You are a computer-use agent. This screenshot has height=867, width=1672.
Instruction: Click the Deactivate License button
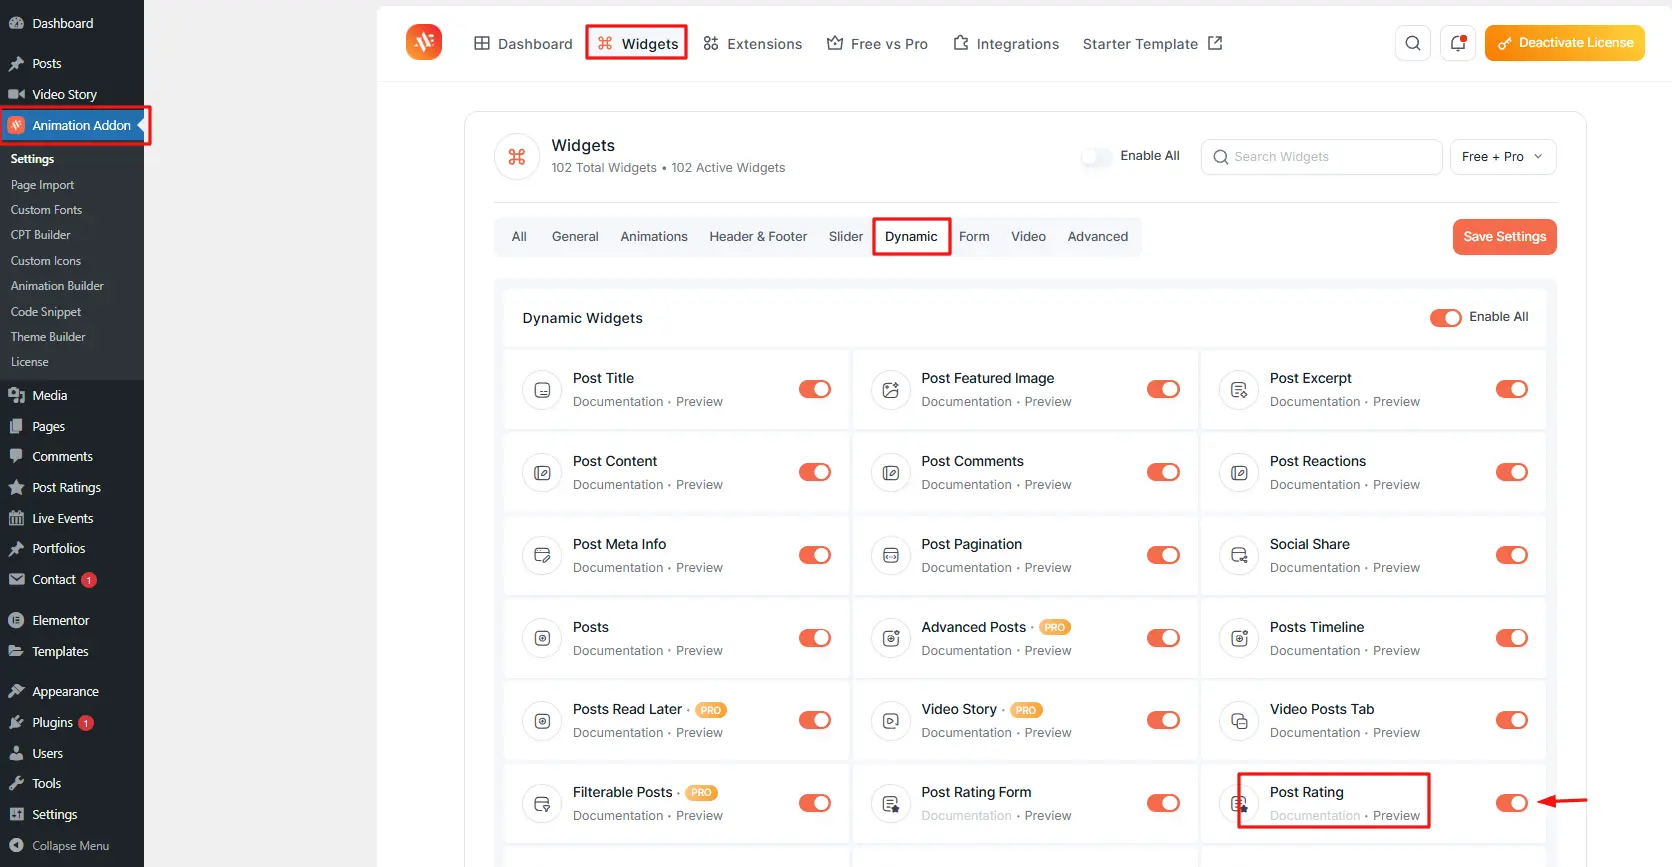coord(1564,43)
